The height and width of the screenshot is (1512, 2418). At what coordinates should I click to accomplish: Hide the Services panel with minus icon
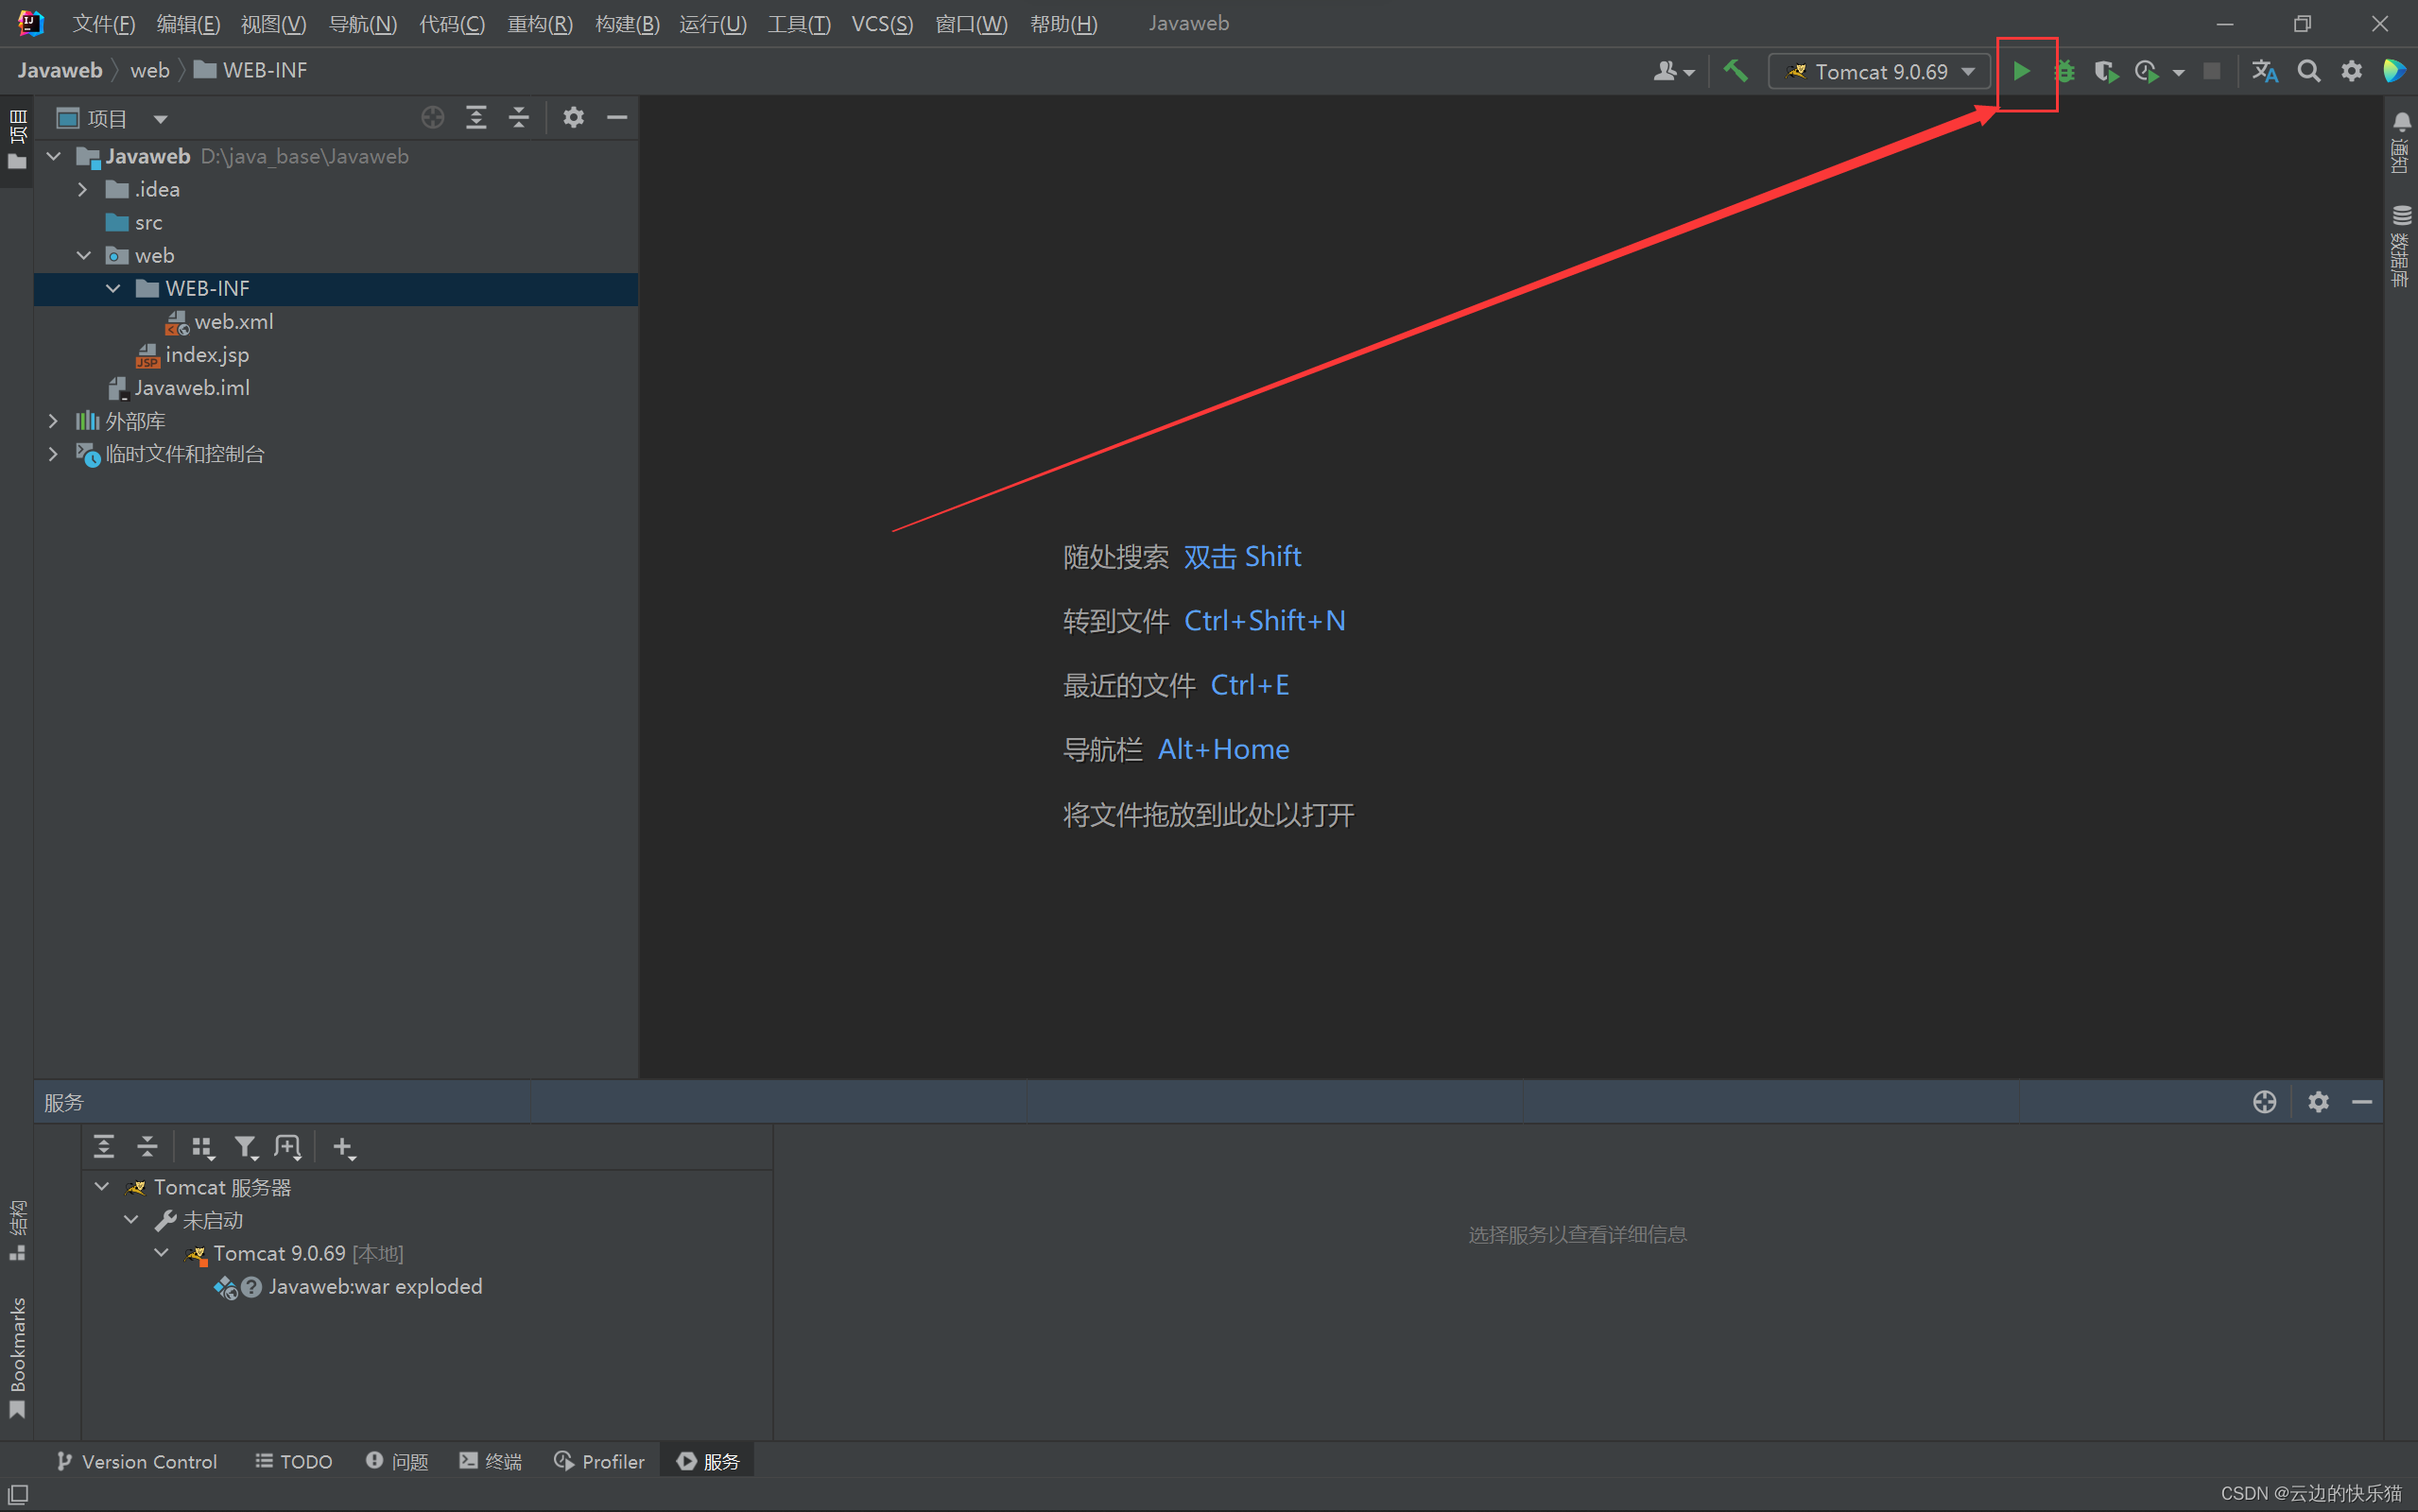click(2362, 1102)
